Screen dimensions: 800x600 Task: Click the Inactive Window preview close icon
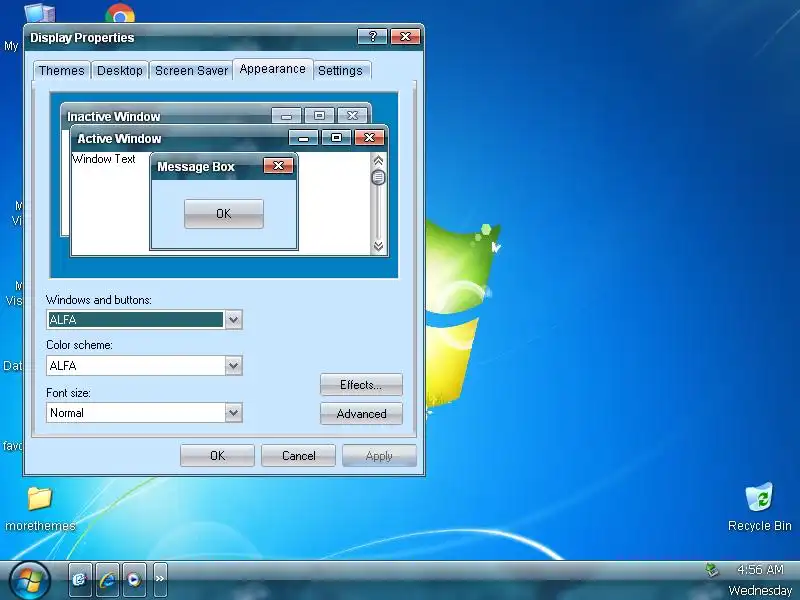pyautogui.click(x=353, y=116)
